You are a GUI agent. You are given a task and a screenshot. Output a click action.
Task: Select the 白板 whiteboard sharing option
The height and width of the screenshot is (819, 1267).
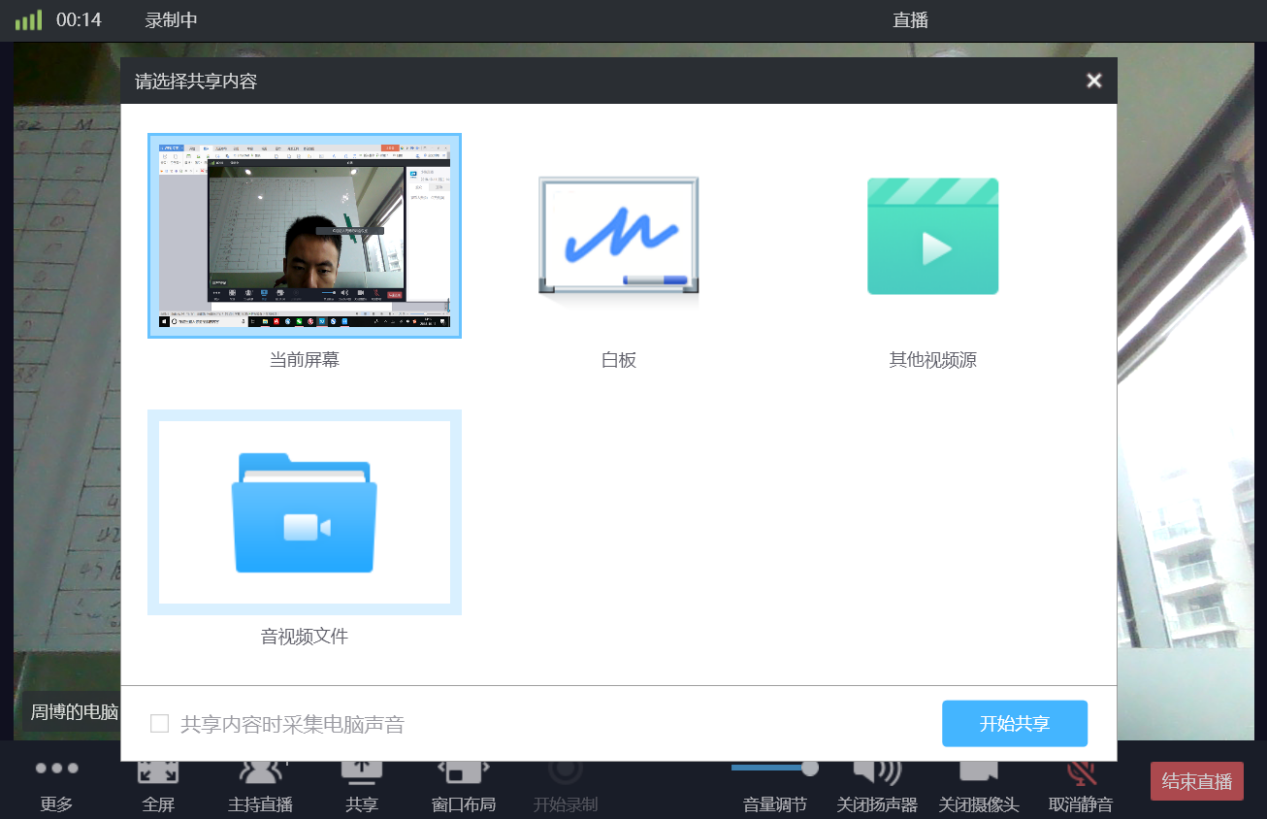(x=618, y=237)
